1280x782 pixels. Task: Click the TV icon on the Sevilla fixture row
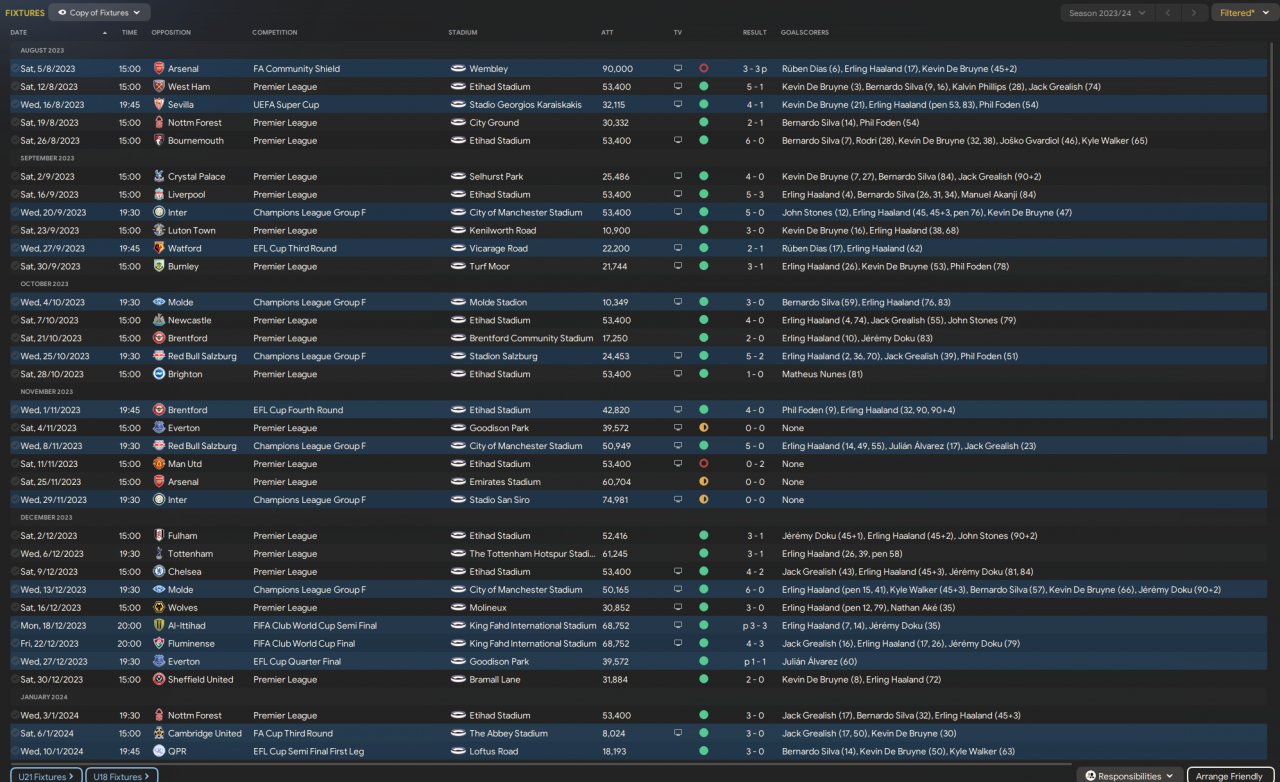[678, 105]
